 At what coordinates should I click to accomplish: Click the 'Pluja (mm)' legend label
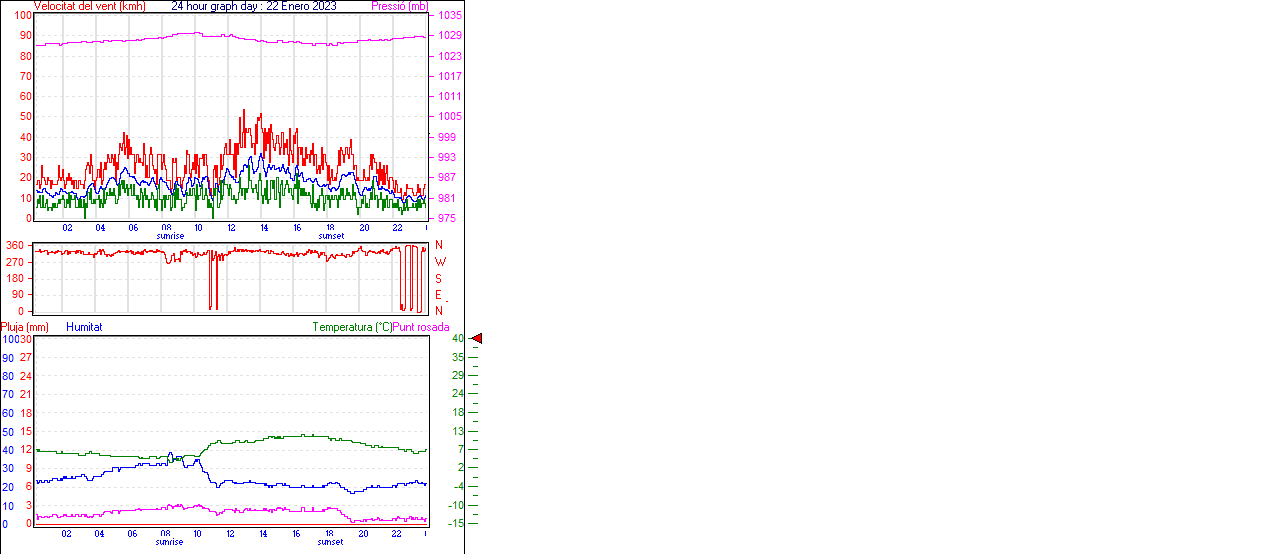point(25,327)
